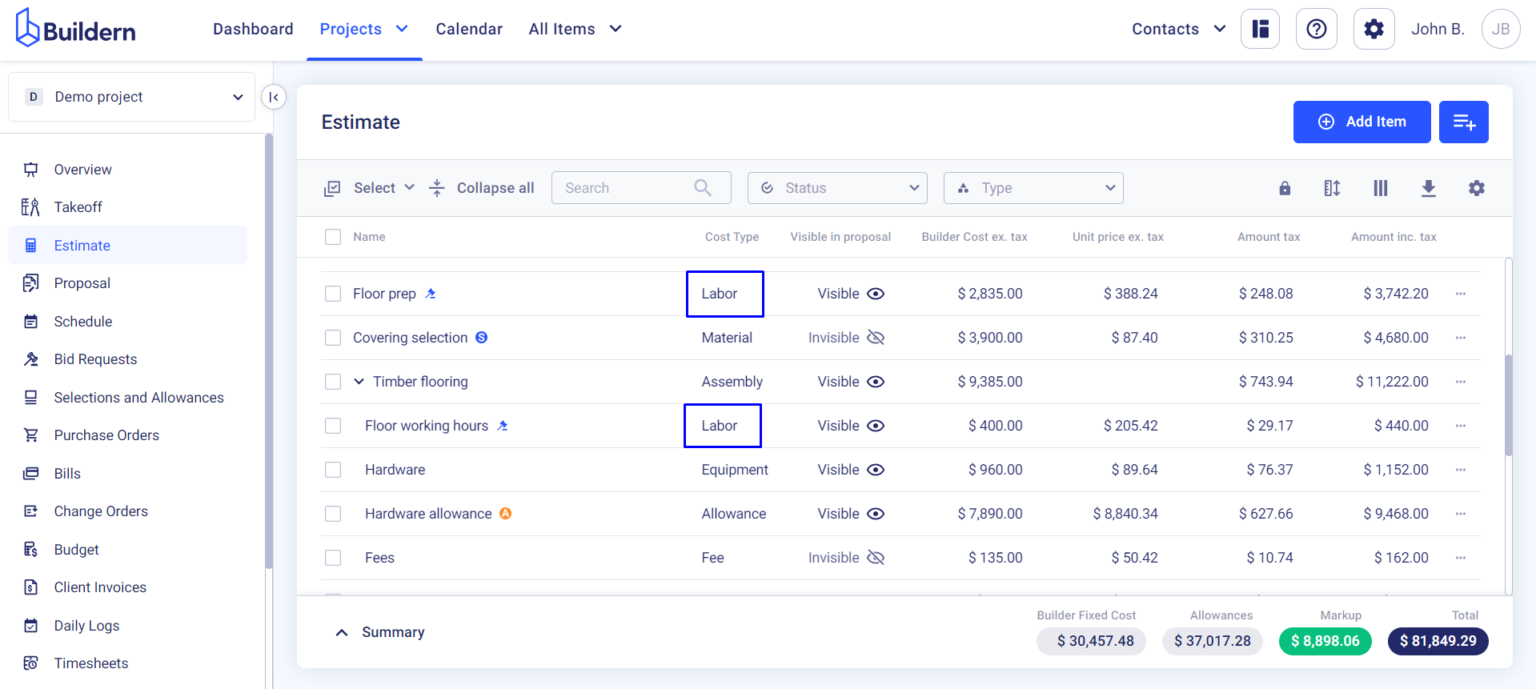
Task: Switch to the Calendar section
Action: [469, 29]
